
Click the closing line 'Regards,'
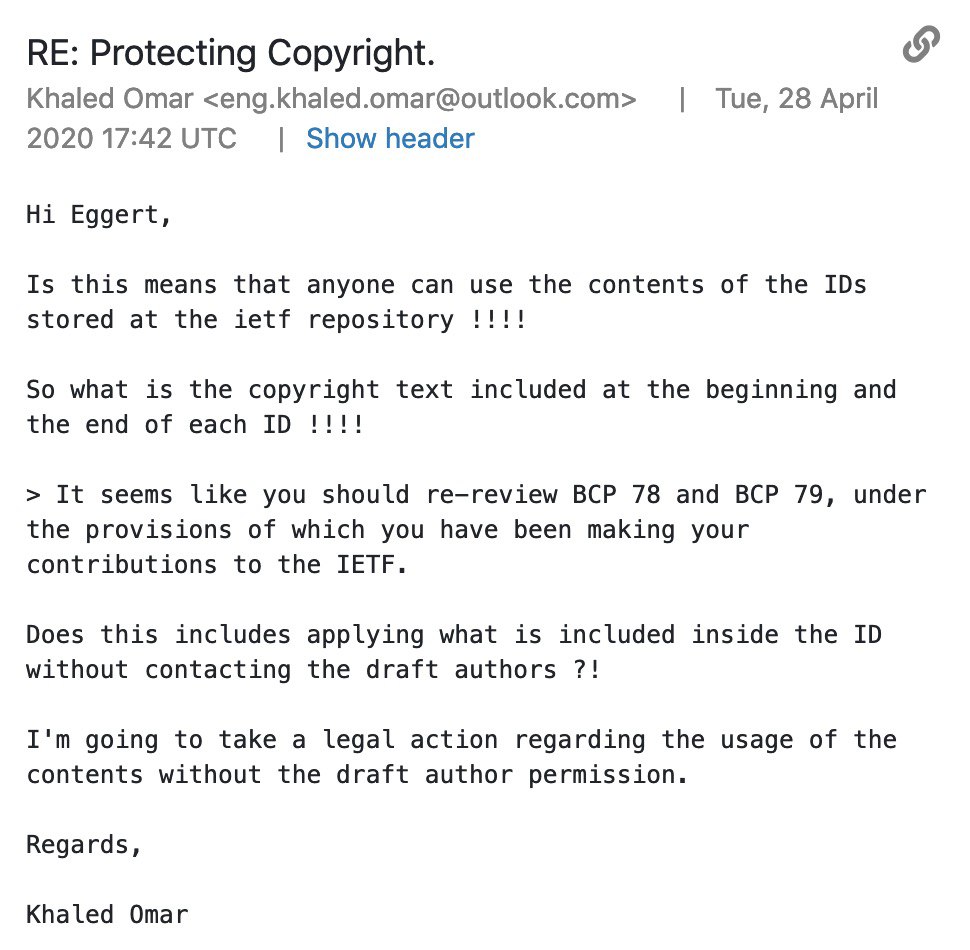(85, 844)
